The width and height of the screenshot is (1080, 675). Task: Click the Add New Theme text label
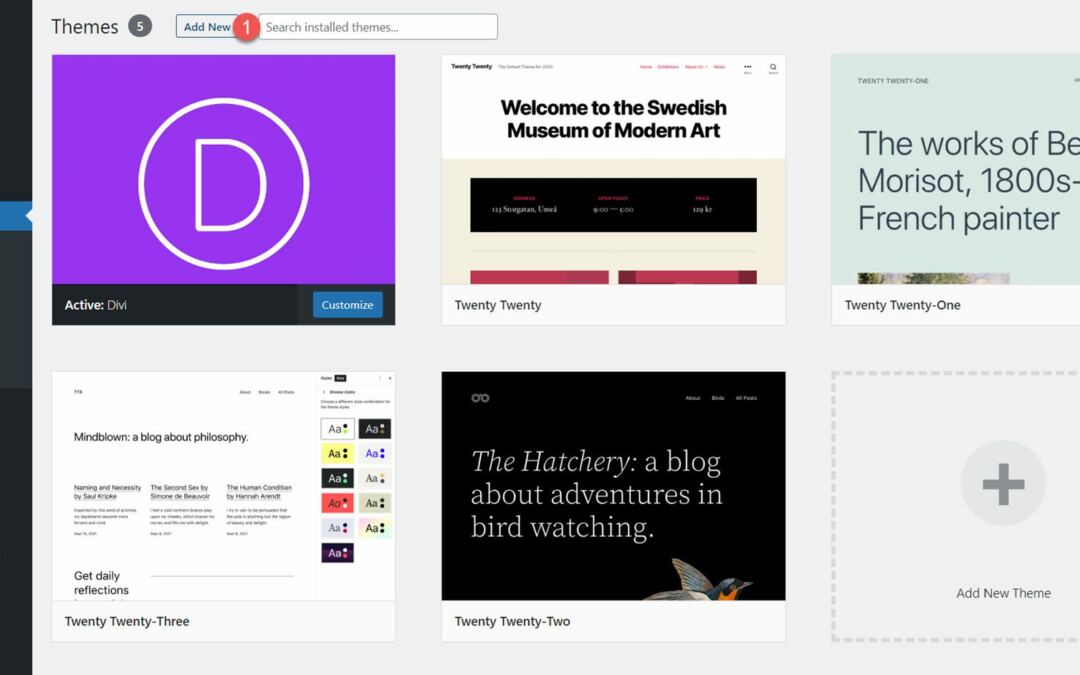[1003, 593]
